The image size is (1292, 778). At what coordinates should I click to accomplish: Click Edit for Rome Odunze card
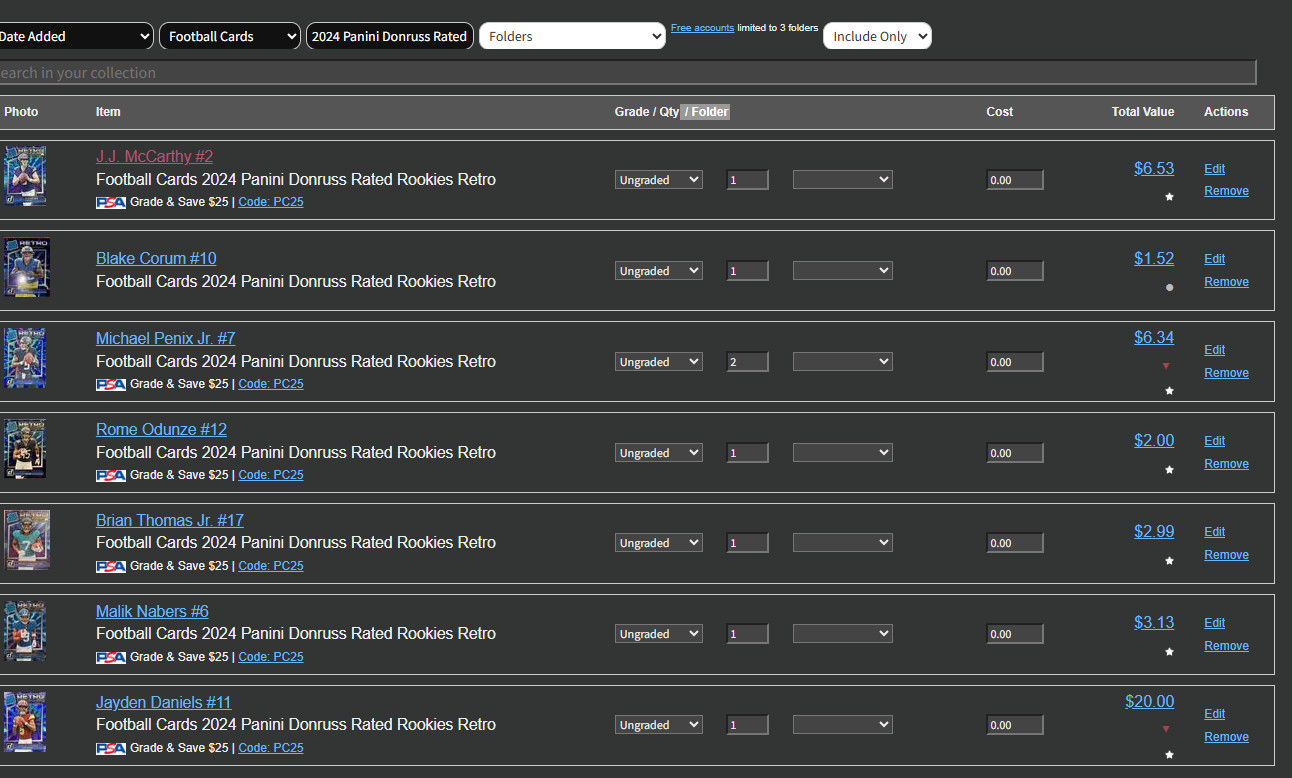[1214, 441]
